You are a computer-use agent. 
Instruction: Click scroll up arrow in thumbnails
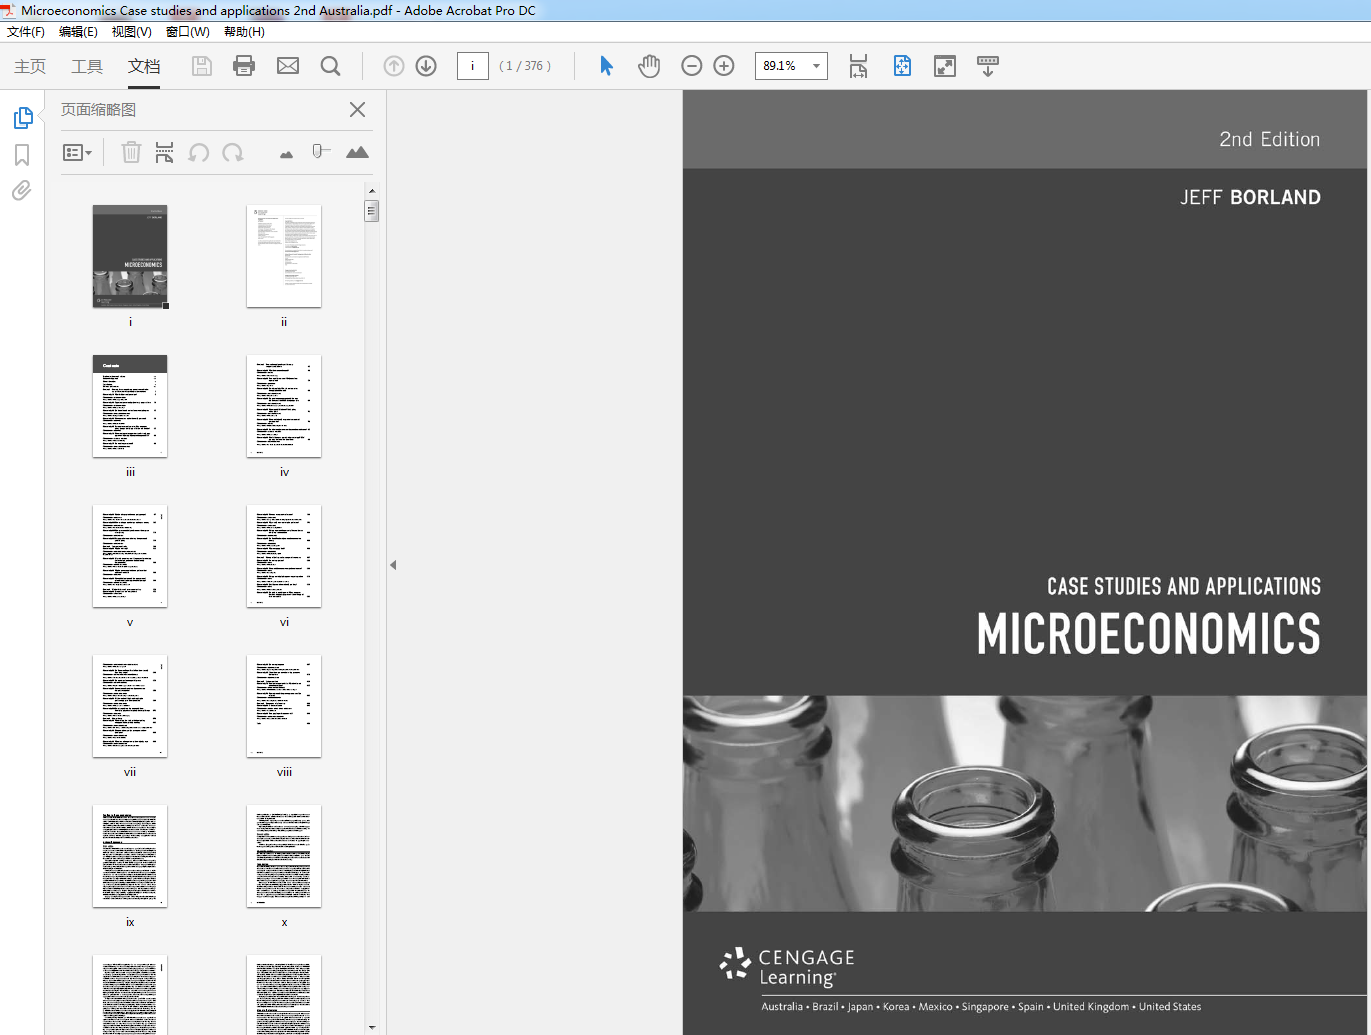pyautogui.click(x=372, y=190)
